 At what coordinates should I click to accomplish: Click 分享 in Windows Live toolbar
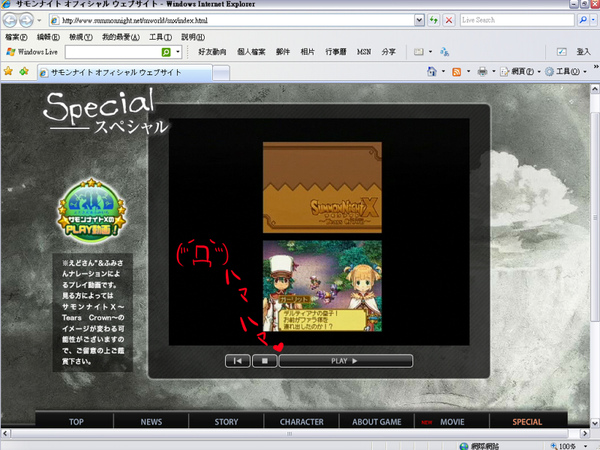click(x=388, y=52)
